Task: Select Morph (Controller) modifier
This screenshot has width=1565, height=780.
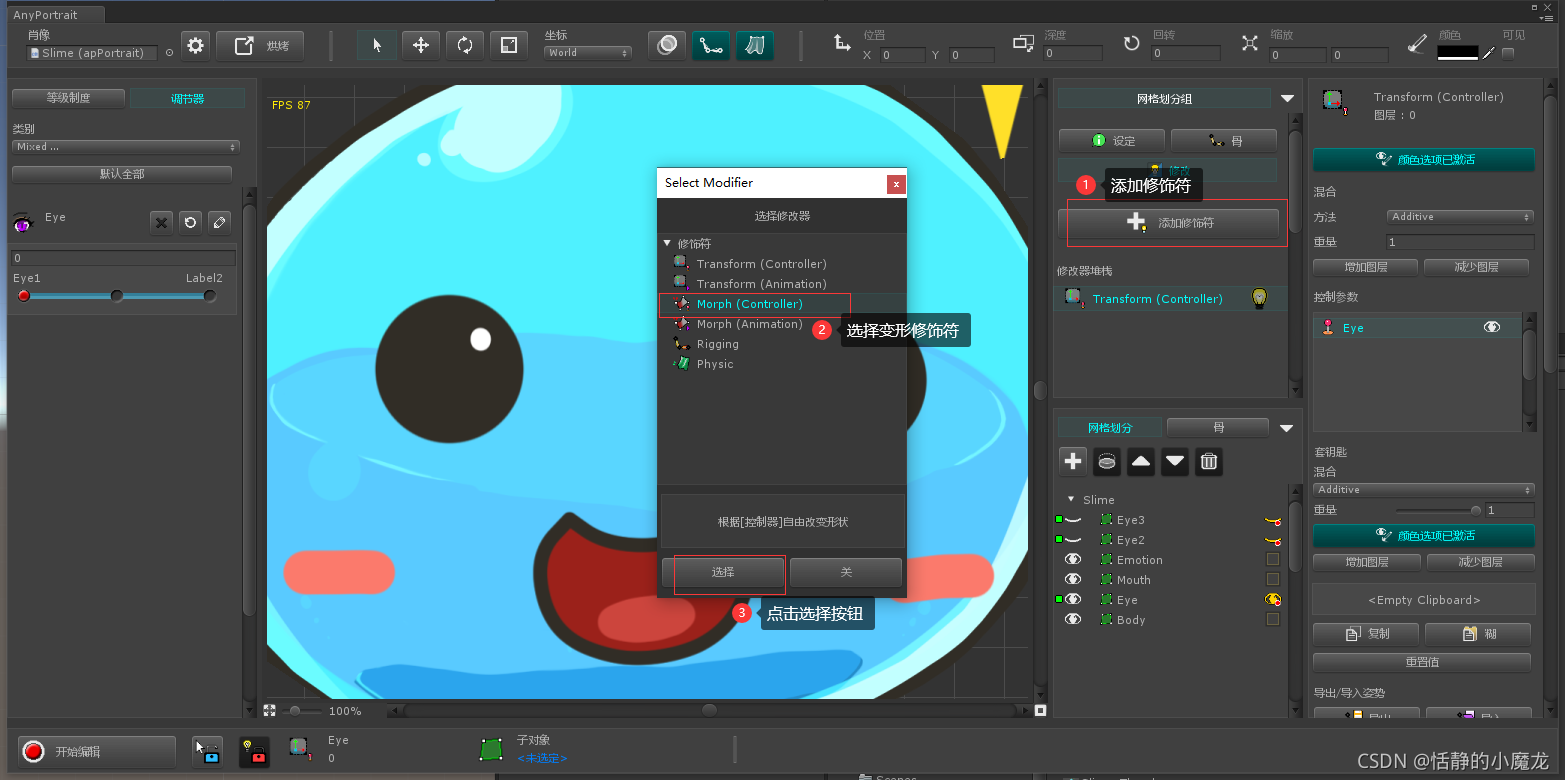Action: [x=749, y=304]
